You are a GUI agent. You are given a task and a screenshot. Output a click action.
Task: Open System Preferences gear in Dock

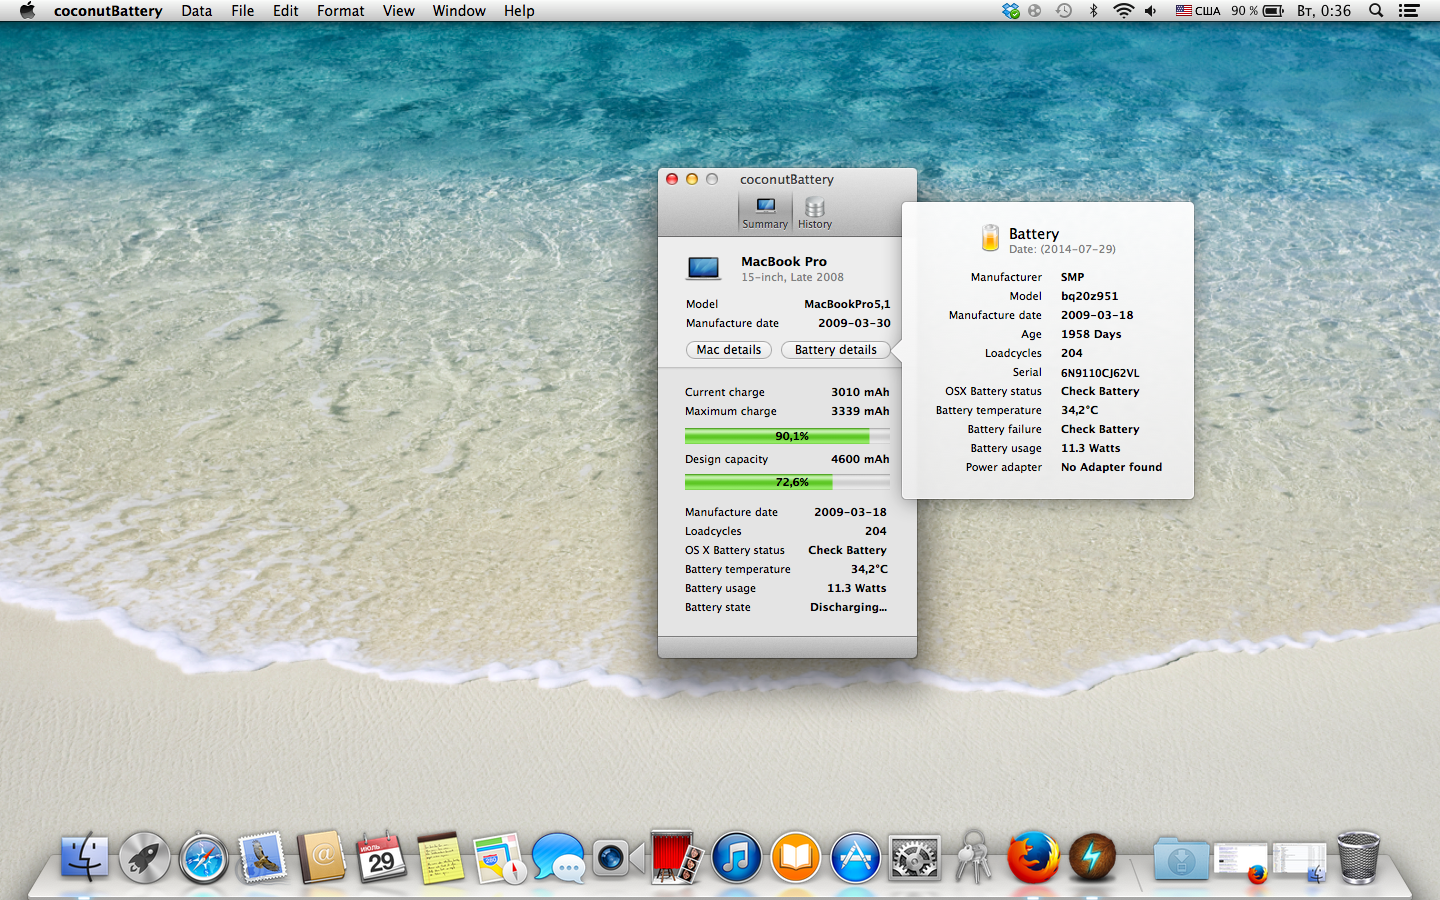tap(914, 857)
